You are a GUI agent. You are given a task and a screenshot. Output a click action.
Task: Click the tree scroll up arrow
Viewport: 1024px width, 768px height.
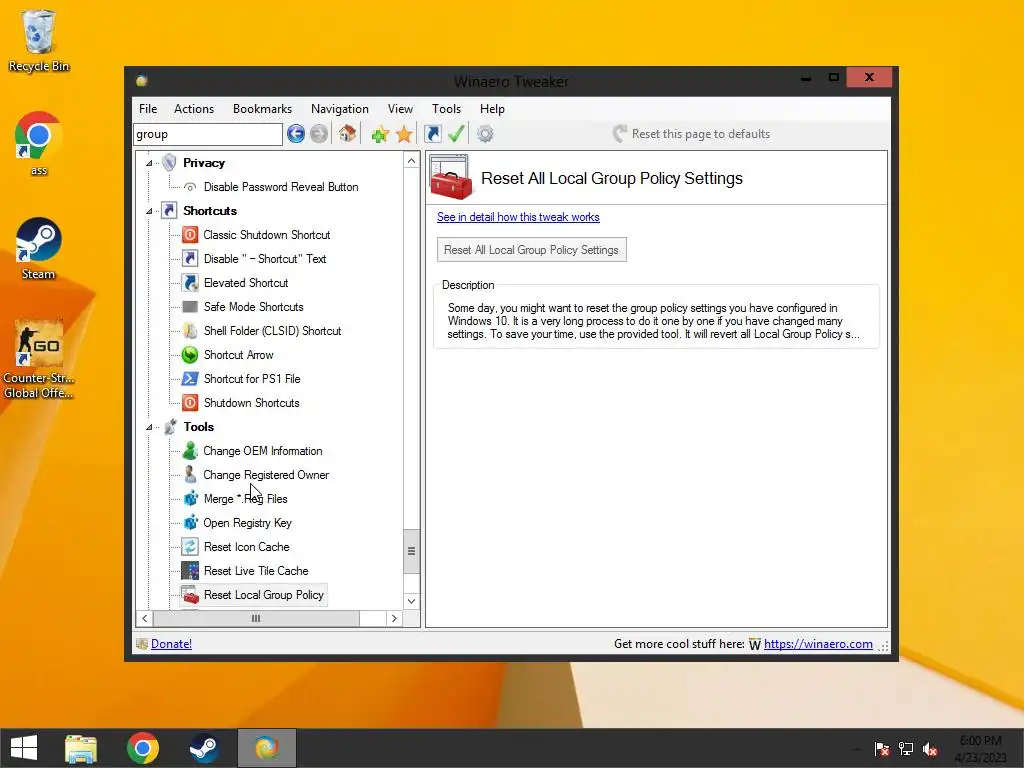coord(411,161)
